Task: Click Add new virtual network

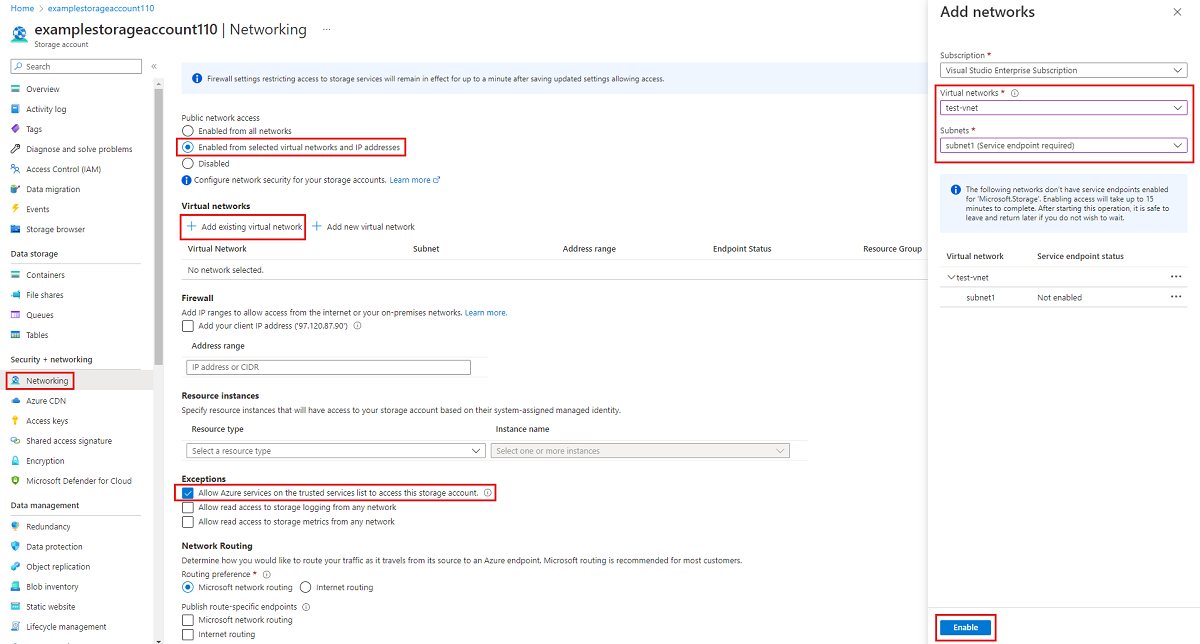Action: tap(363, 227)
